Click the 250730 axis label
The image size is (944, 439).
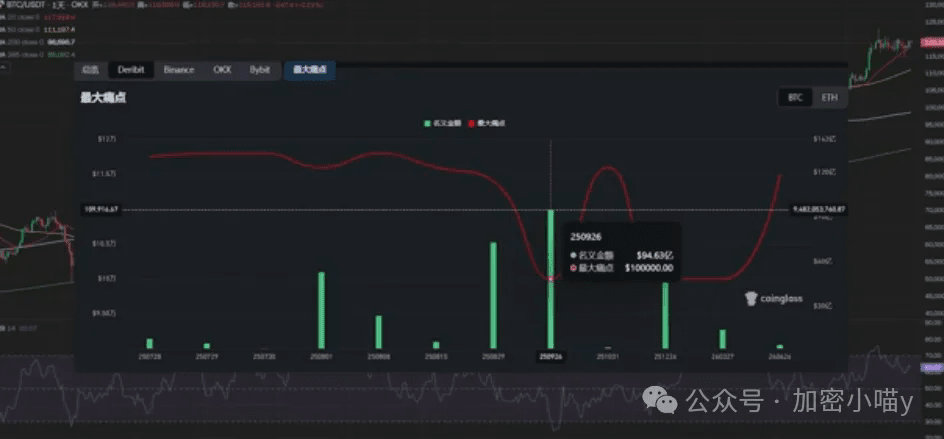point(264,356)
